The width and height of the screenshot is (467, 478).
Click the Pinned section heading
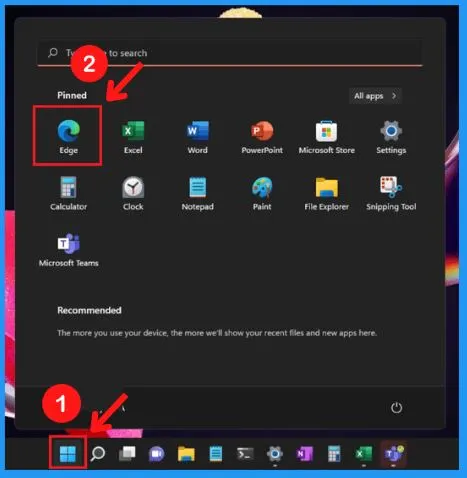click(x=72, y=95)
